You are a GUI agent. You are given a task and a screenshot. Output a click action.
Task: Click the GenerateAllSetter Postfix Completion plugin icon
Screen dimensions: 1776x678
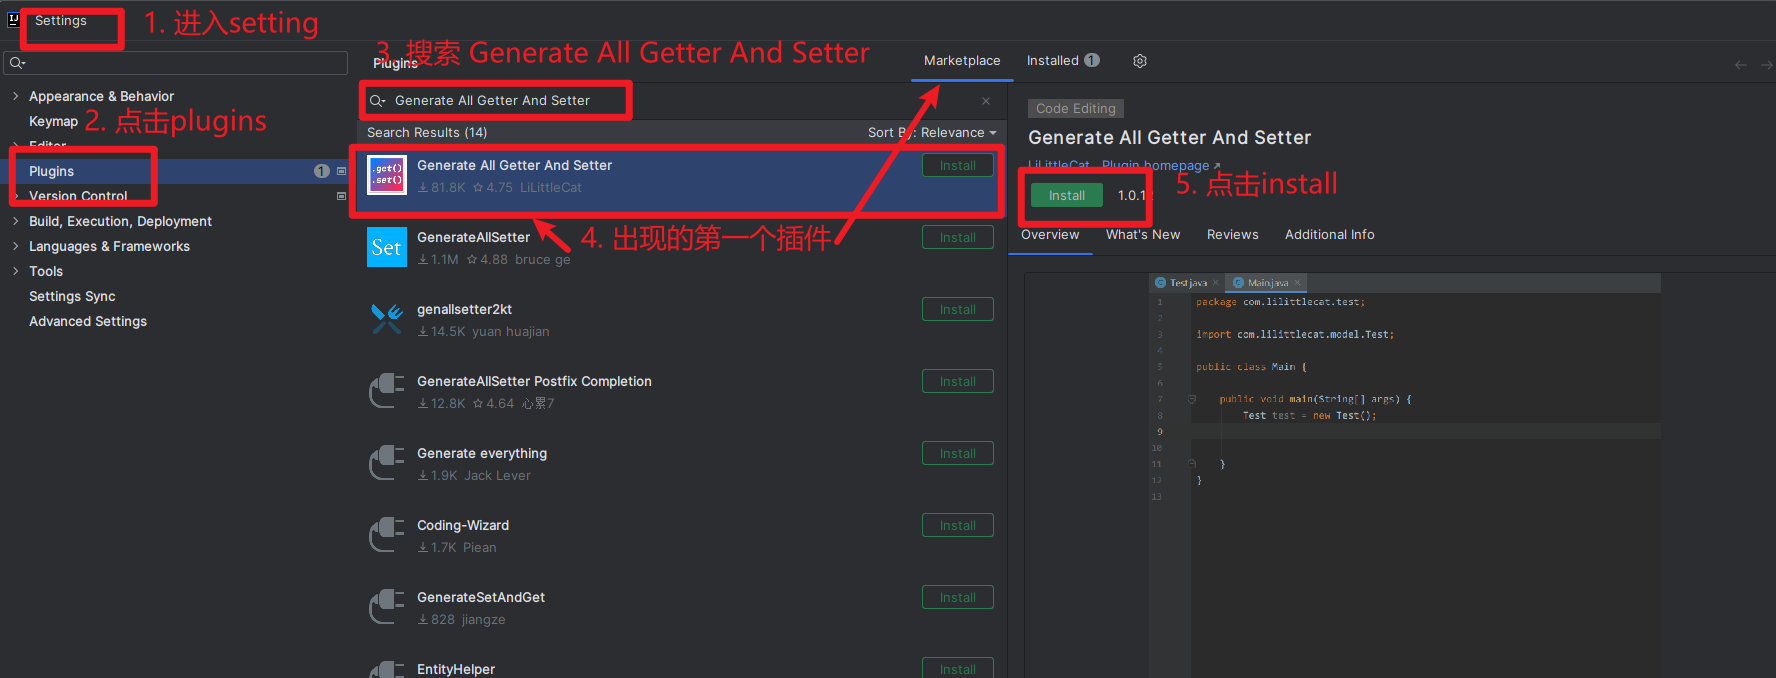point(387,391)
